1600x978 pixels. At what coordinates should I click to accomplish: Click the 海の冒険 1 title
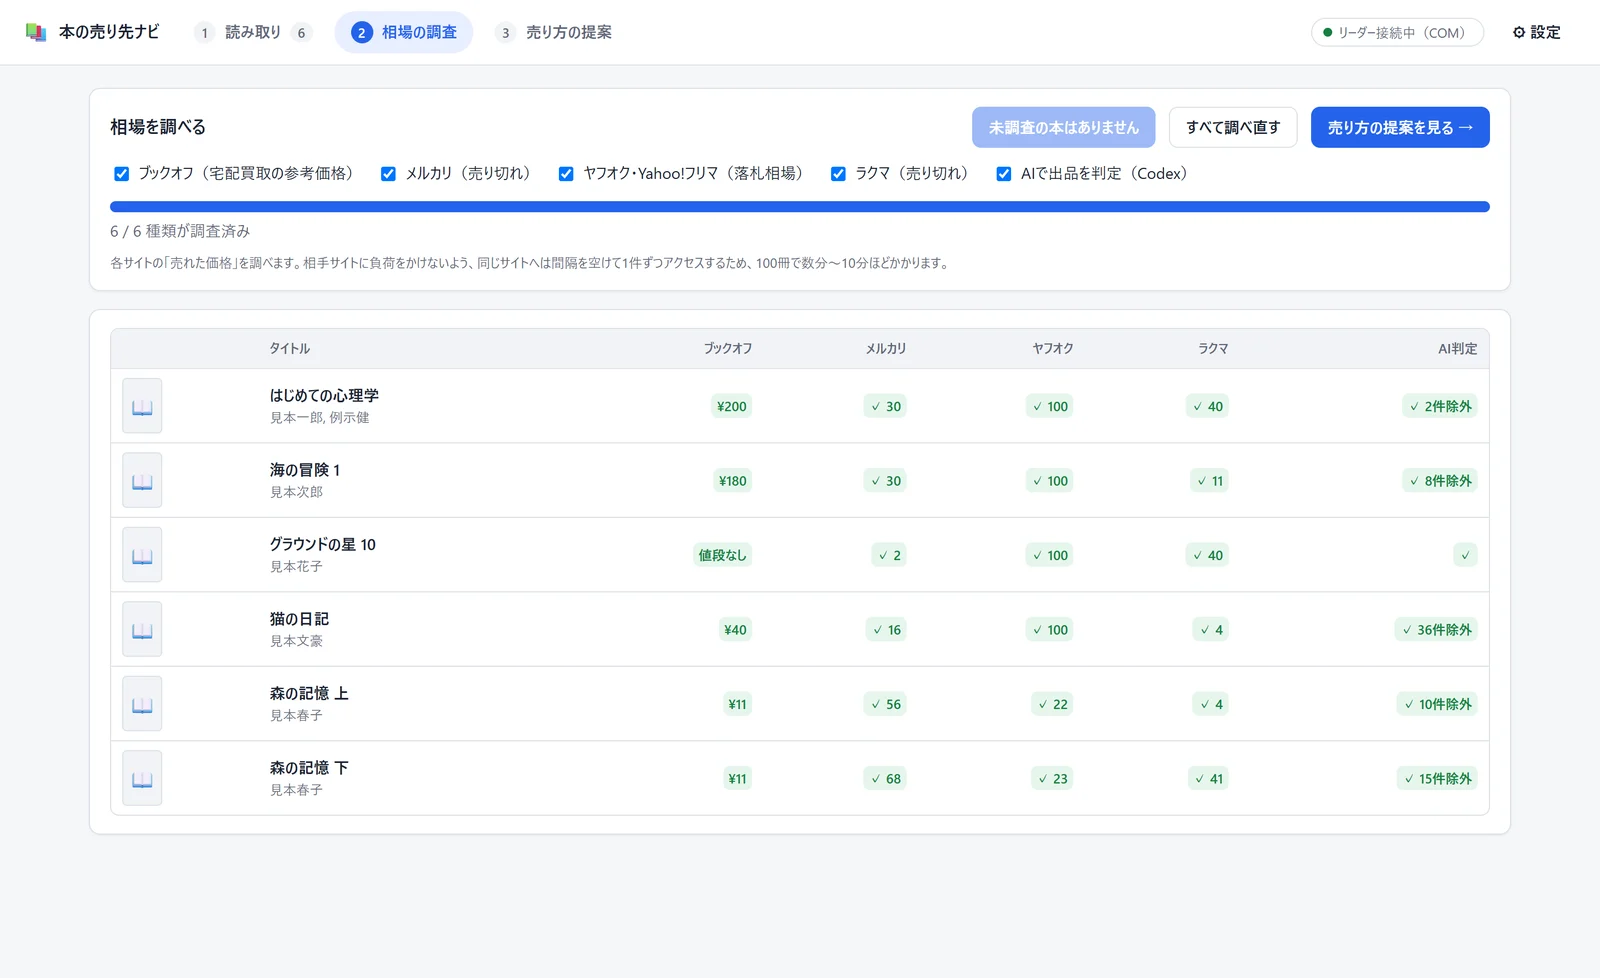pos(305,470)
